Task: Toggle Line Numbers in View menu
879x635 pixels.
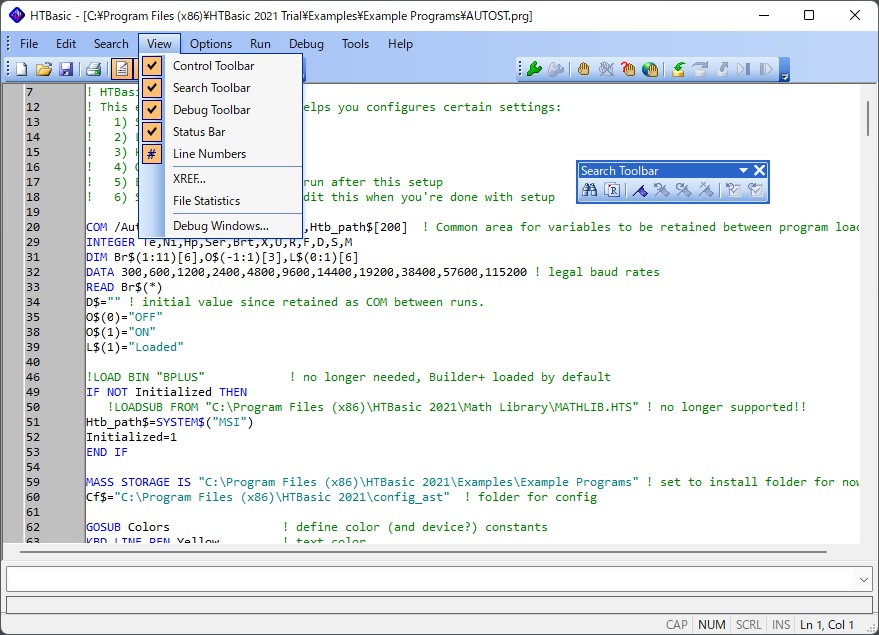Action: point(221,154)
